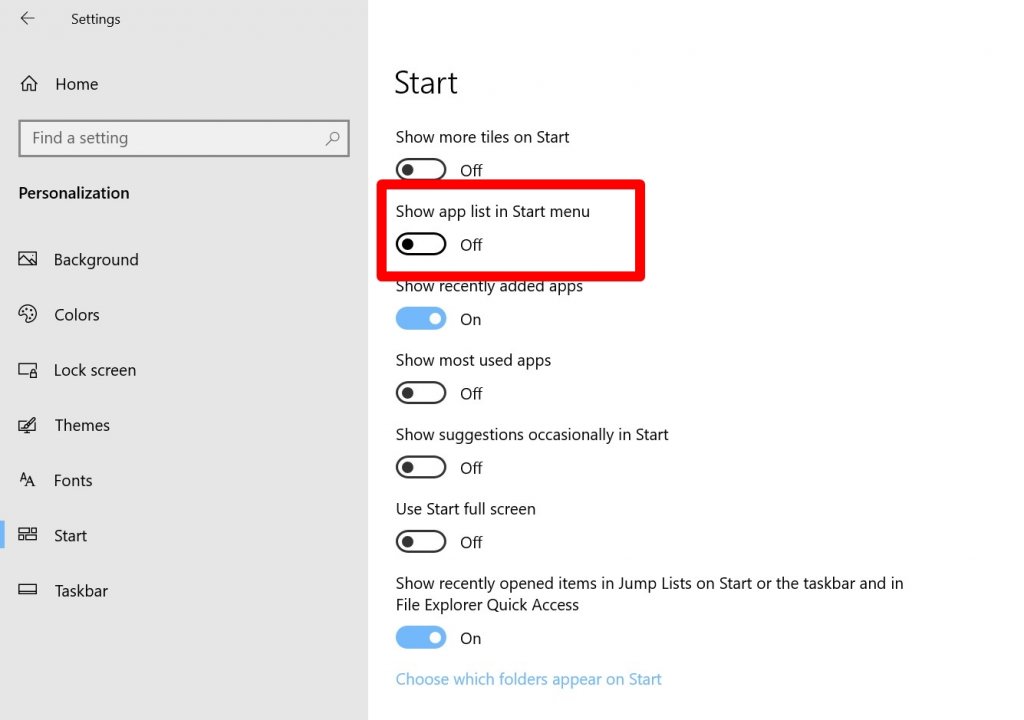Turn on Use Start full screen
Screen dimensions: 1024x720
[x=420, y=541]
